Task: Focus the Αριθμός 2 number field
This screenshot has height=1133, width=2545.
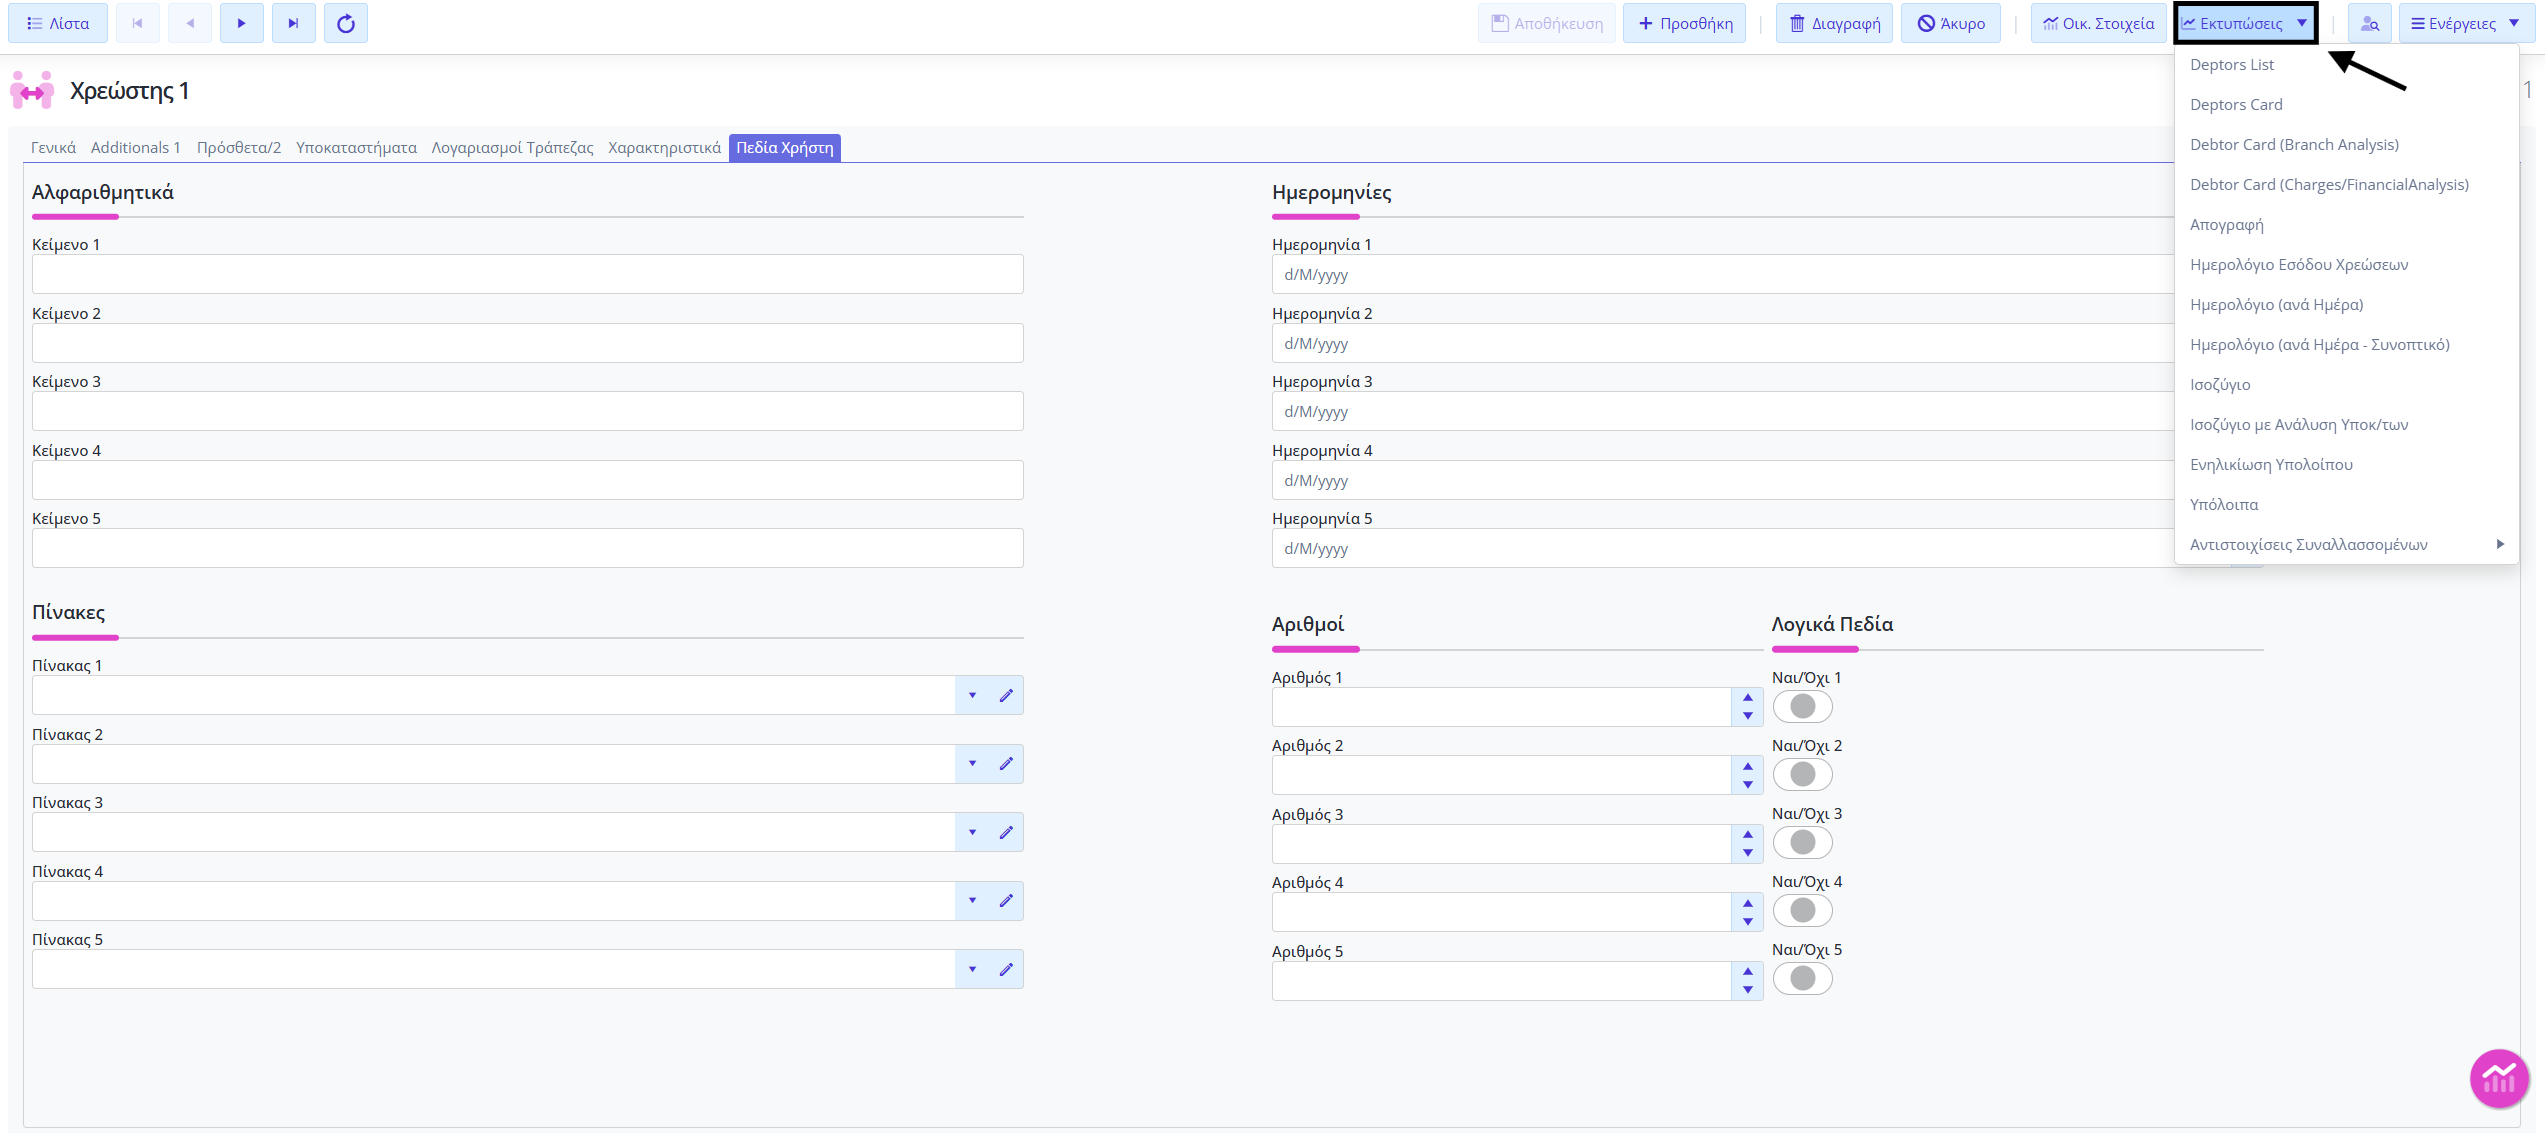Action: [1502, 775]
